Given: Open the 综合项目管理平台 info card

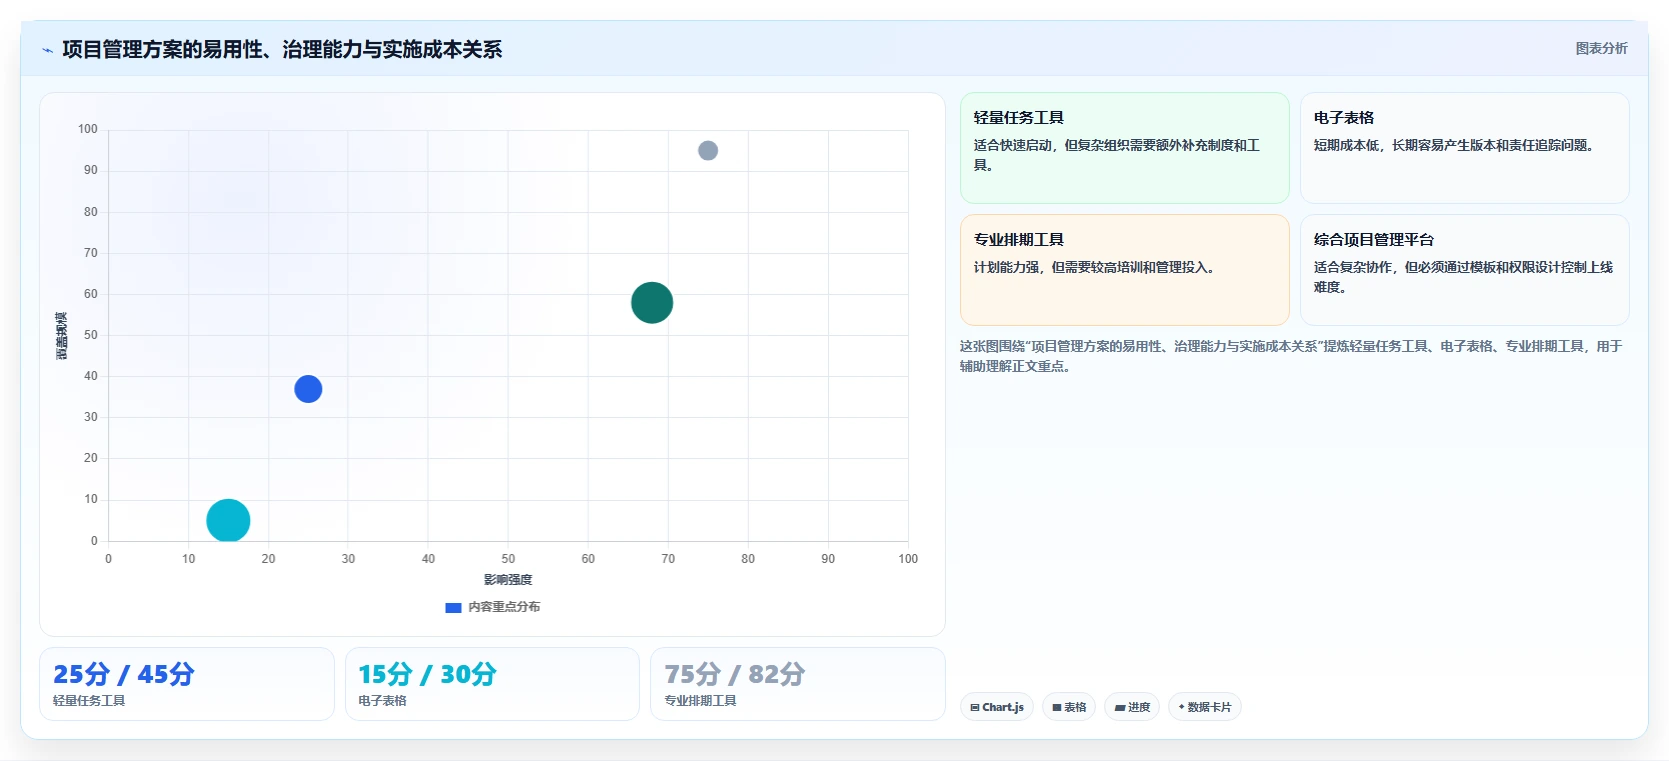Looking at the screenshot, I should [1464, 270].
